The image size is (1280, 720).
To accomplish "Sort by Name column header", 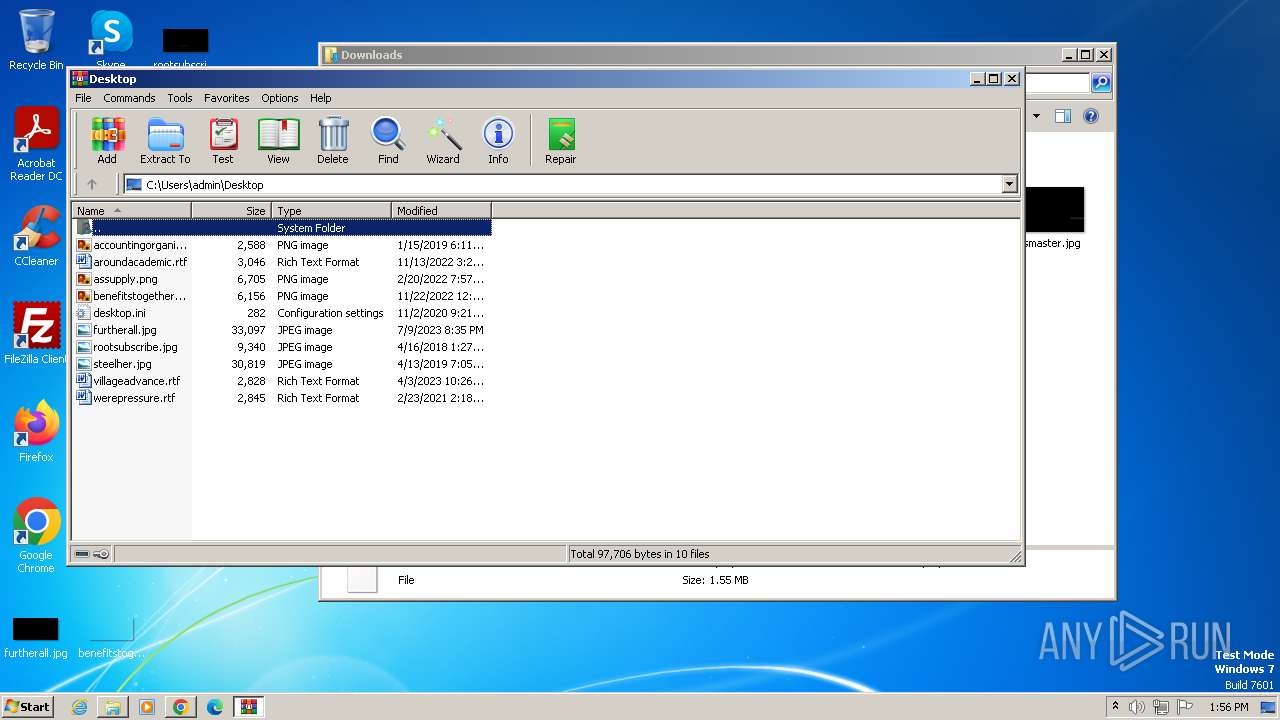I will pos(131,210).
